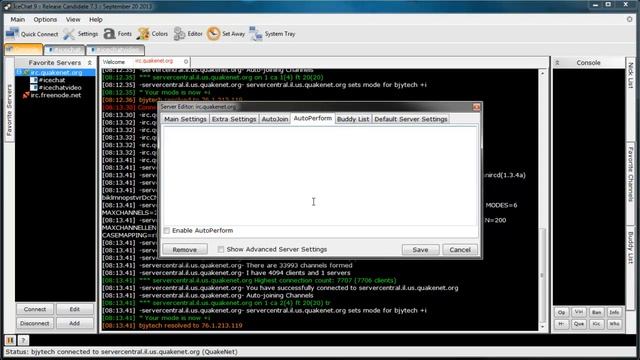Select #icechat in Favorite Servers tree

[x=52, y=80]
